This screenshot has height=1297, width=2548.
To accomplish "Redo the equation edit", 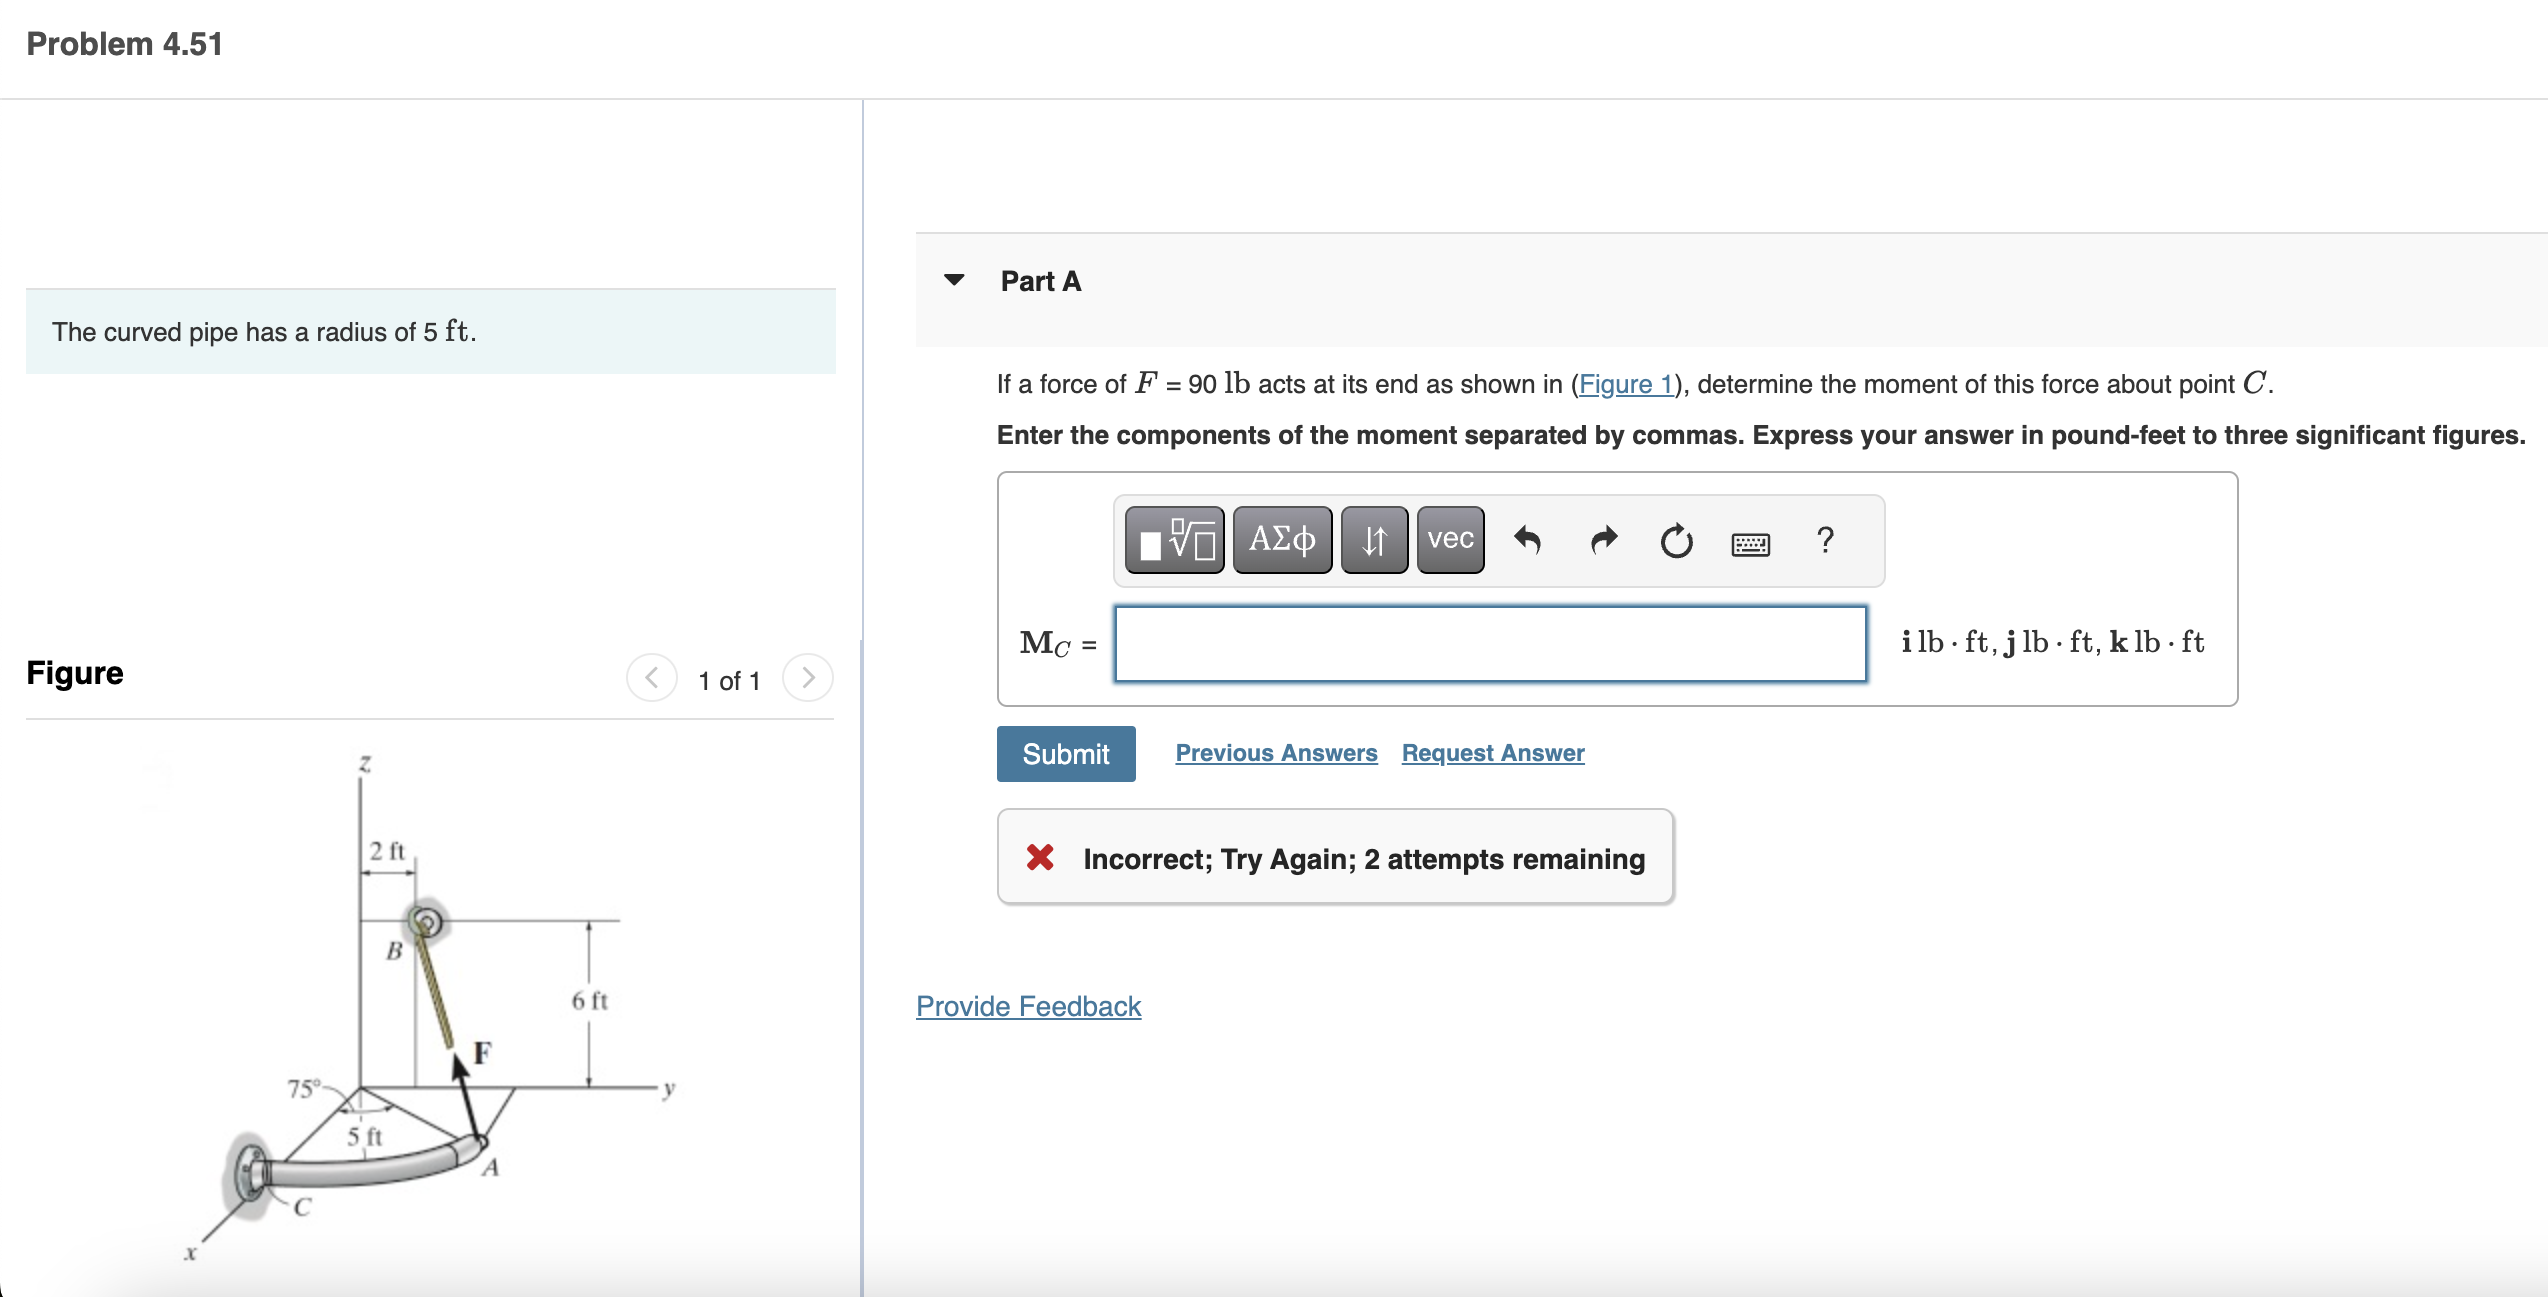I will 1603,540.
